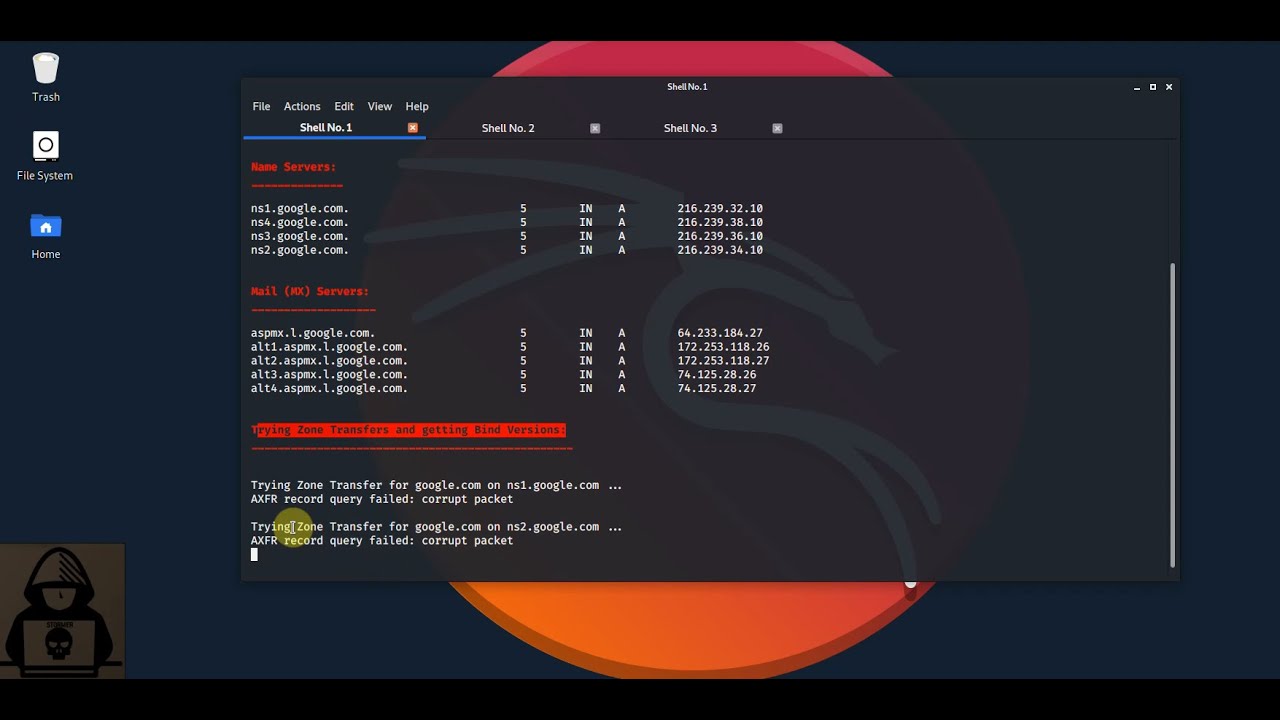Click last 'AXFR record query failed' line
The image size is (1280, 720).
click(382, 541)
